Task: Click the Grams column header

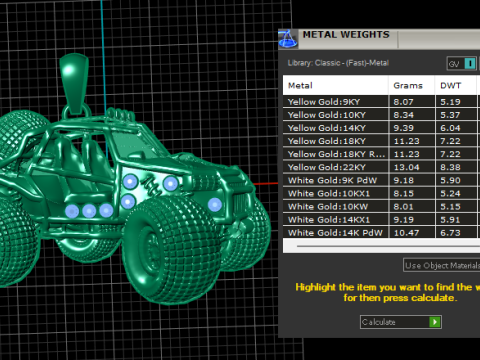Action: (411, 86)
